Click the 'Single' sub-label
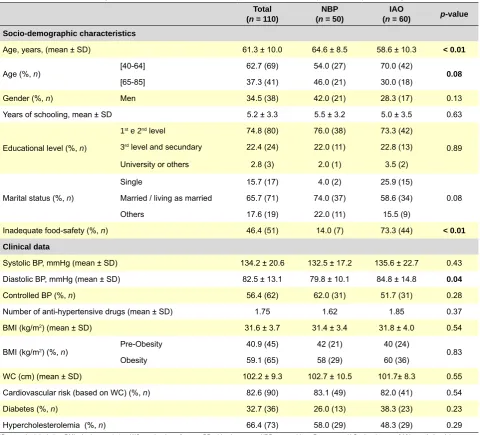Image resolution: width=480 pixels, height=435 pixels. pos(131,182)
